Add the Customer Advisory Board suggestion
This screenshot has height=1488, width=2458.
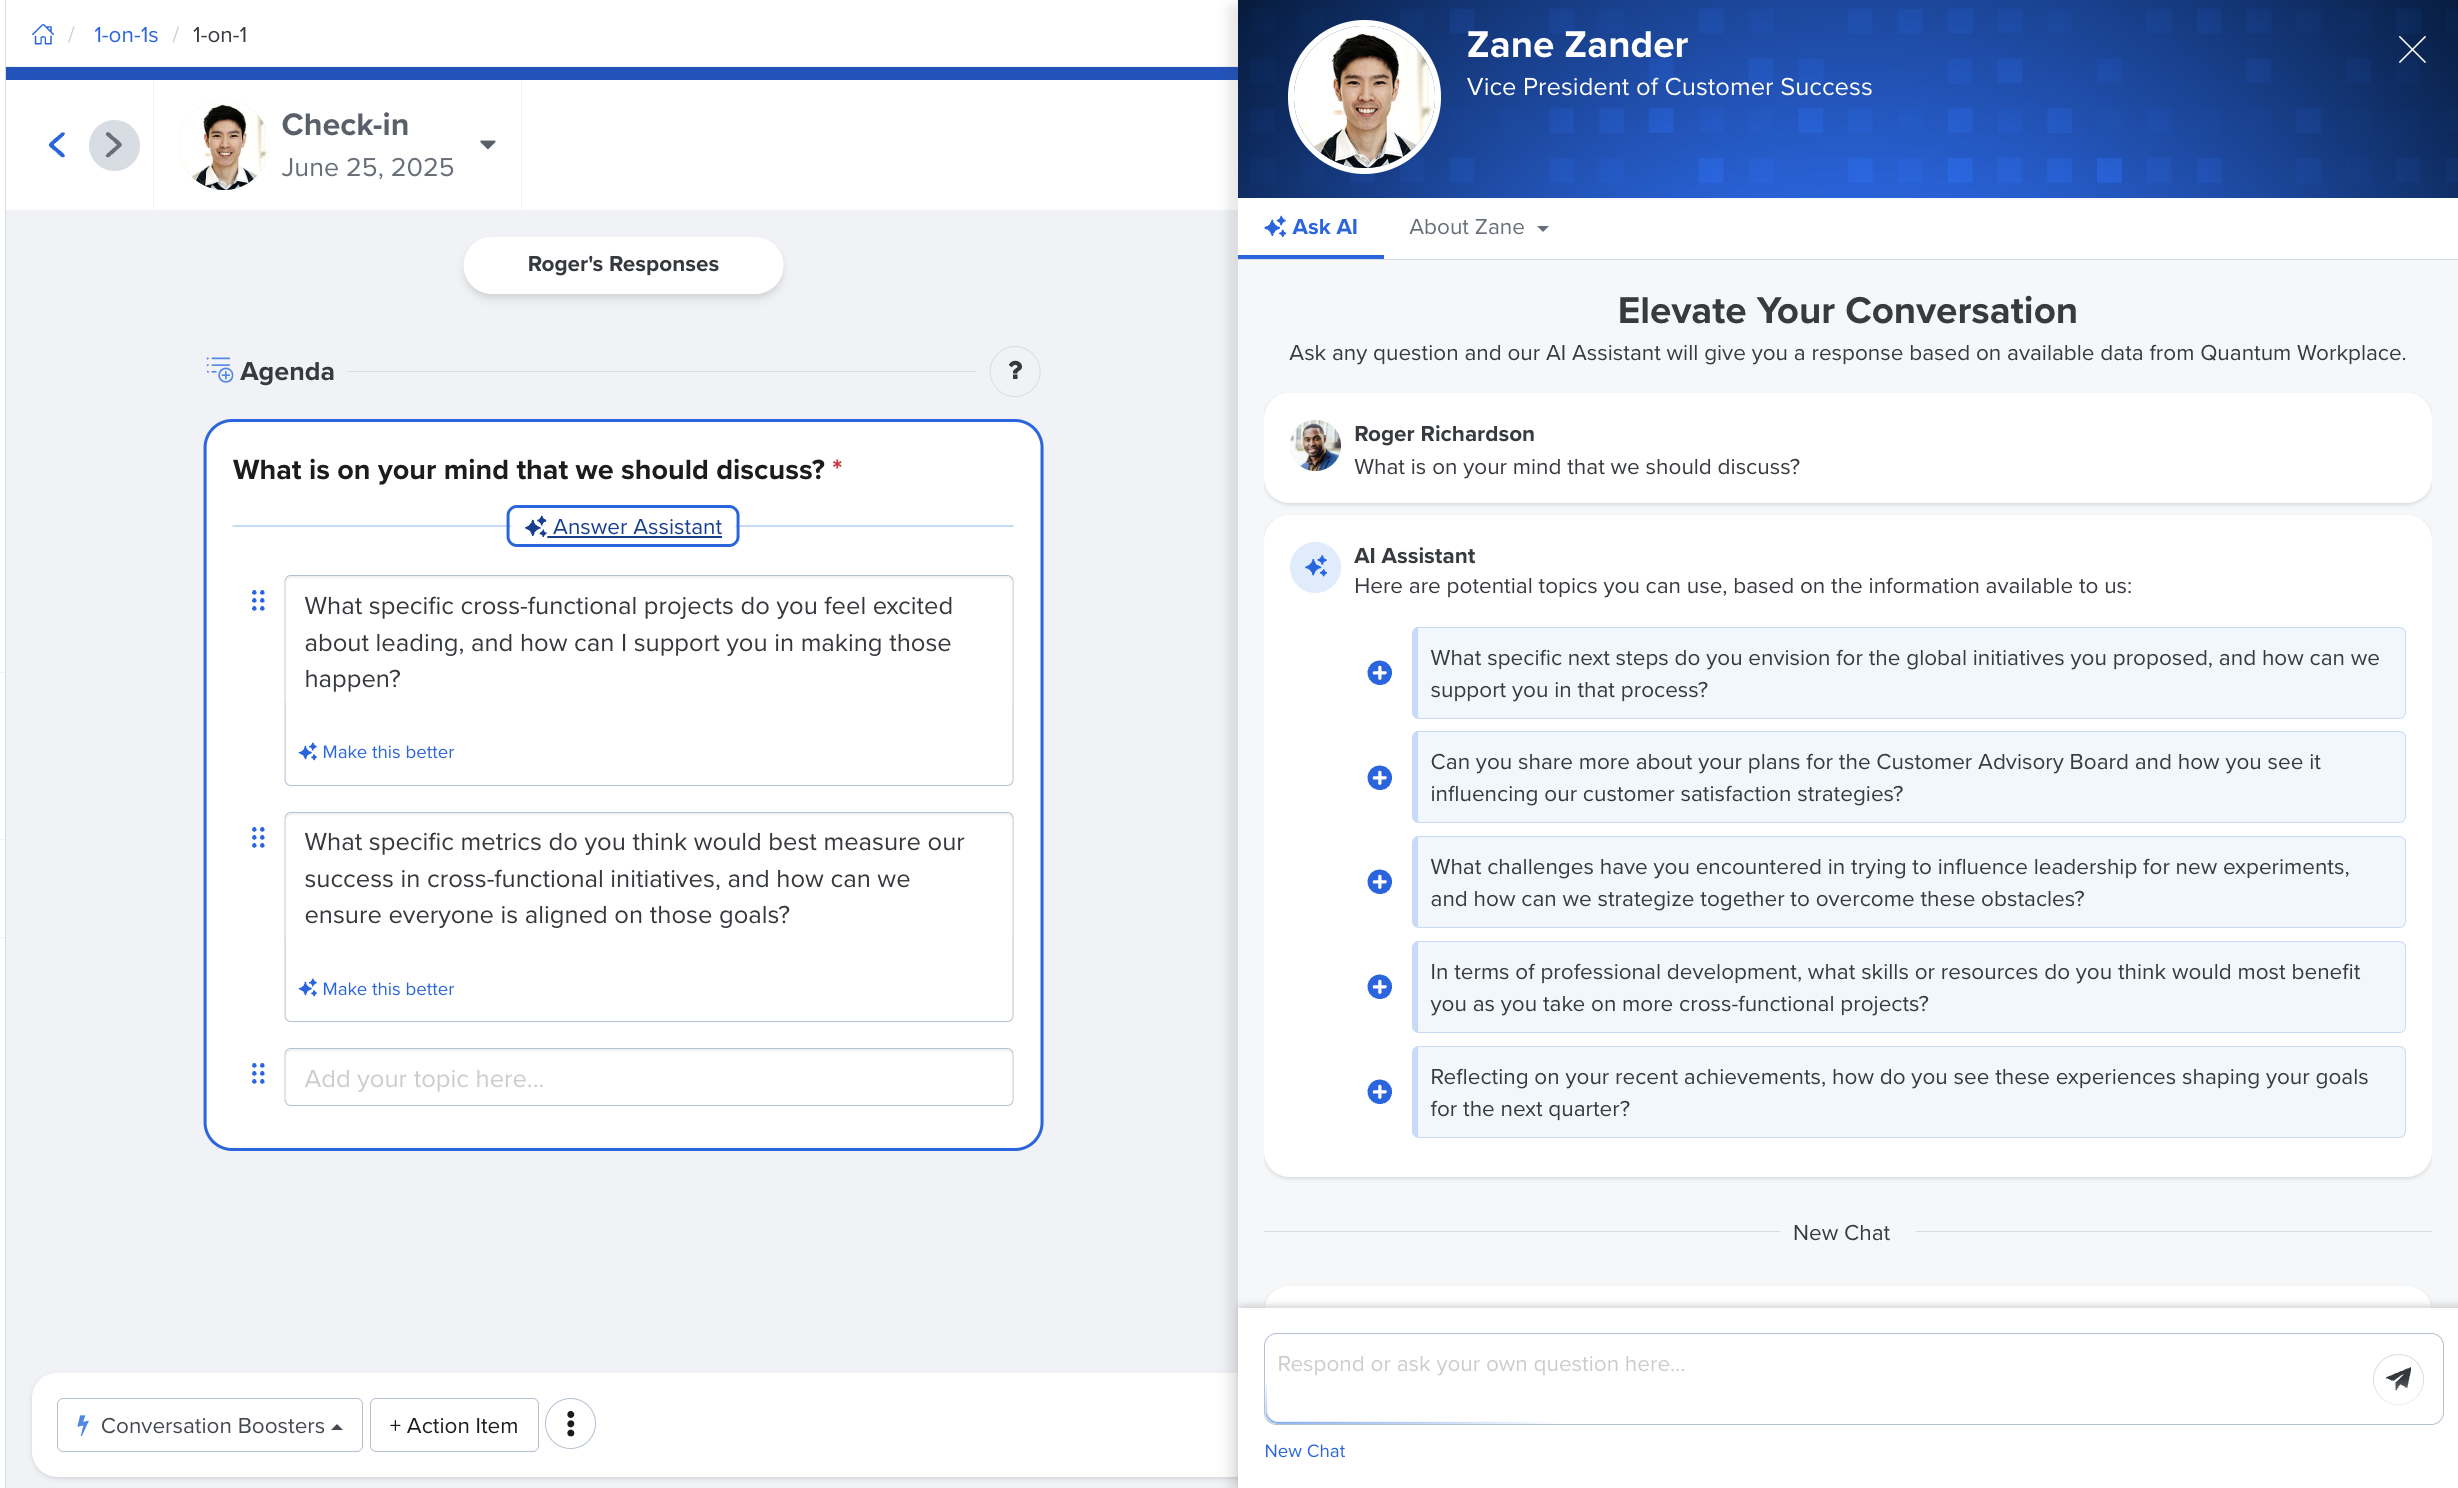coord(1379,778)
